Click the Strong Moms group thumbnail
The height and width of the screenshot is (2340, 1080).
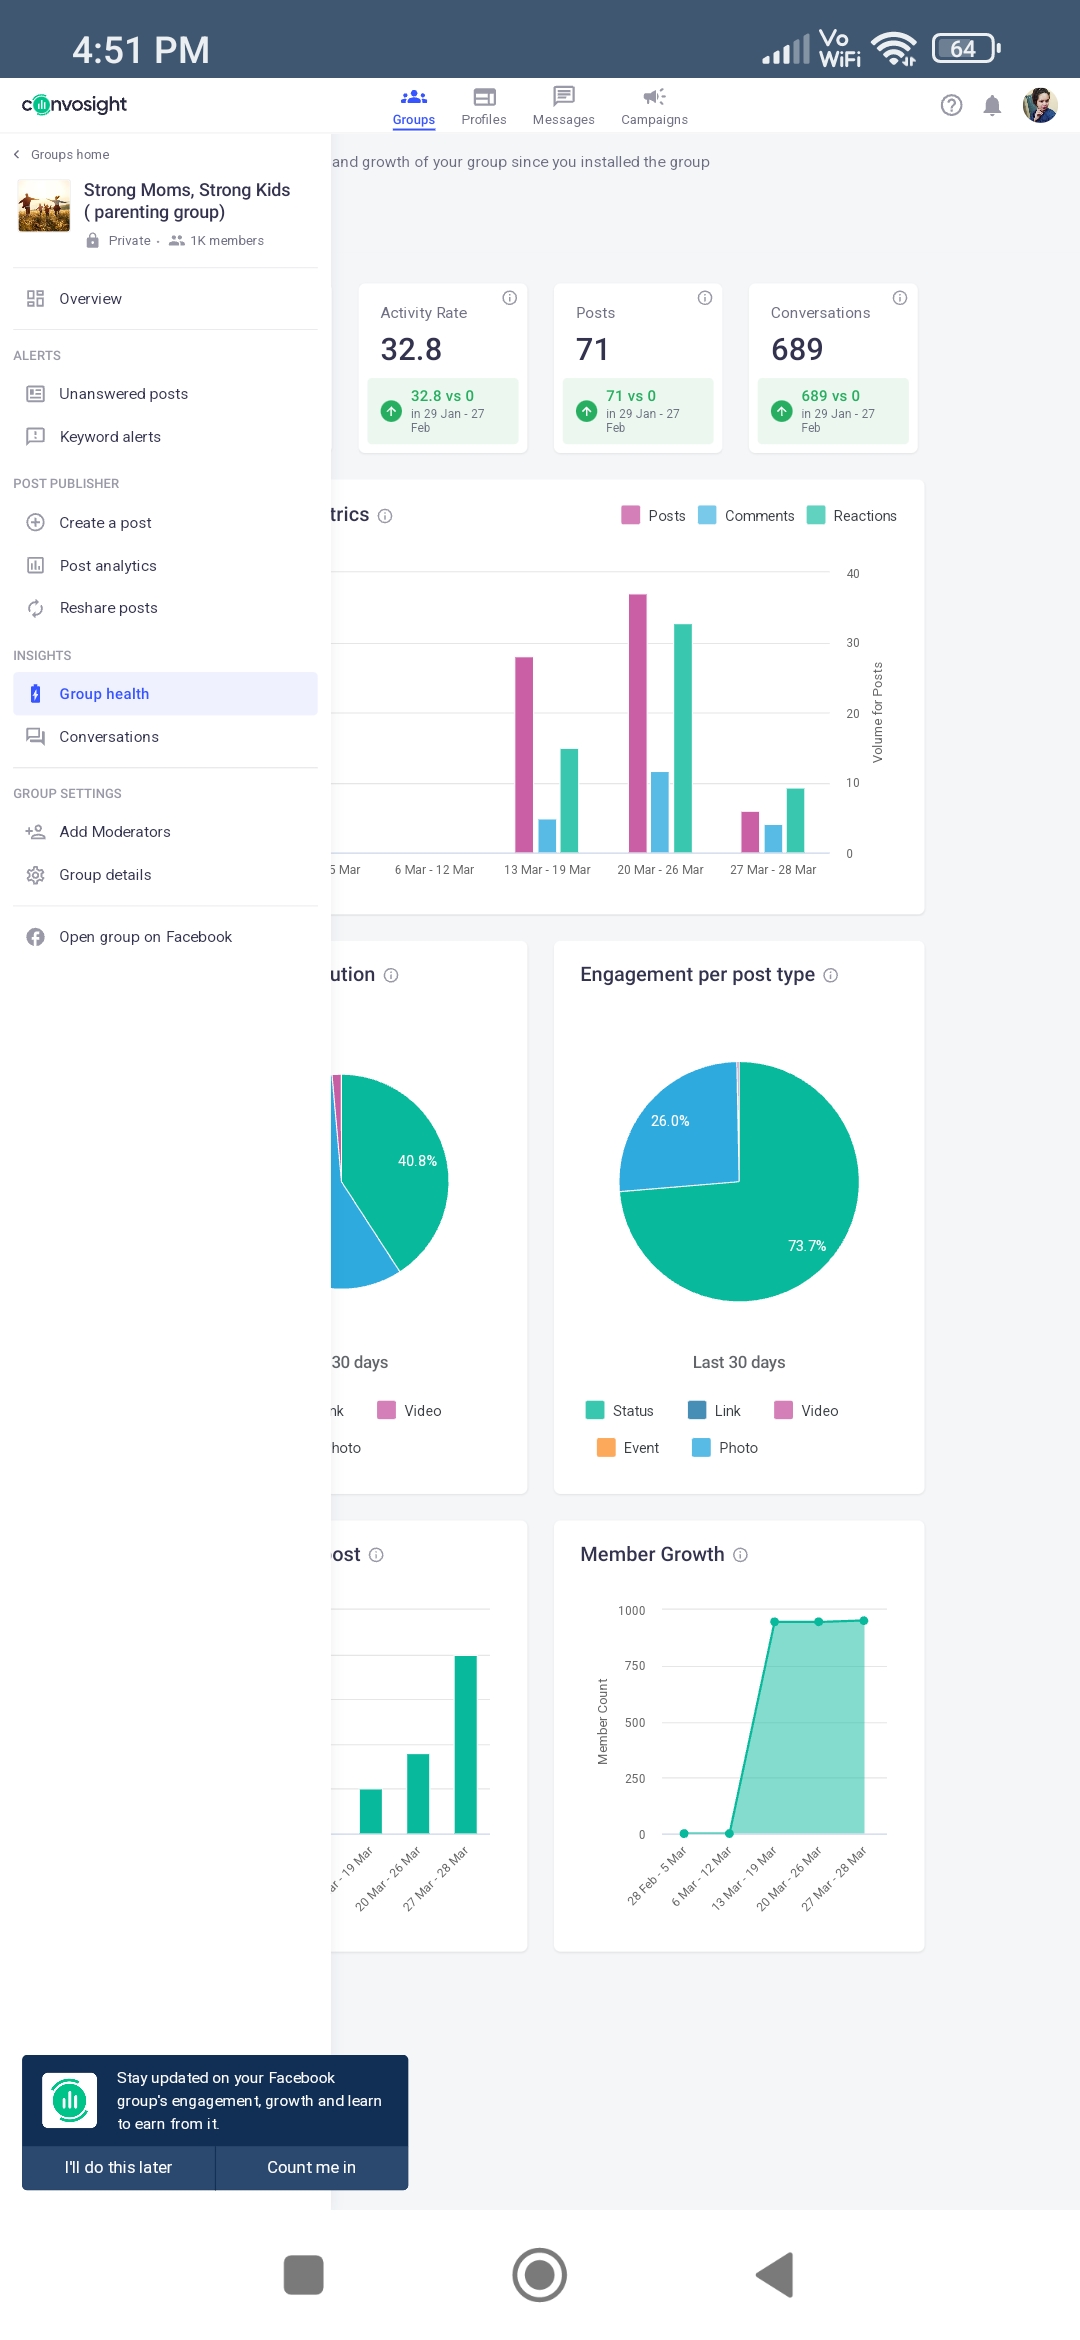pos(44,205)
